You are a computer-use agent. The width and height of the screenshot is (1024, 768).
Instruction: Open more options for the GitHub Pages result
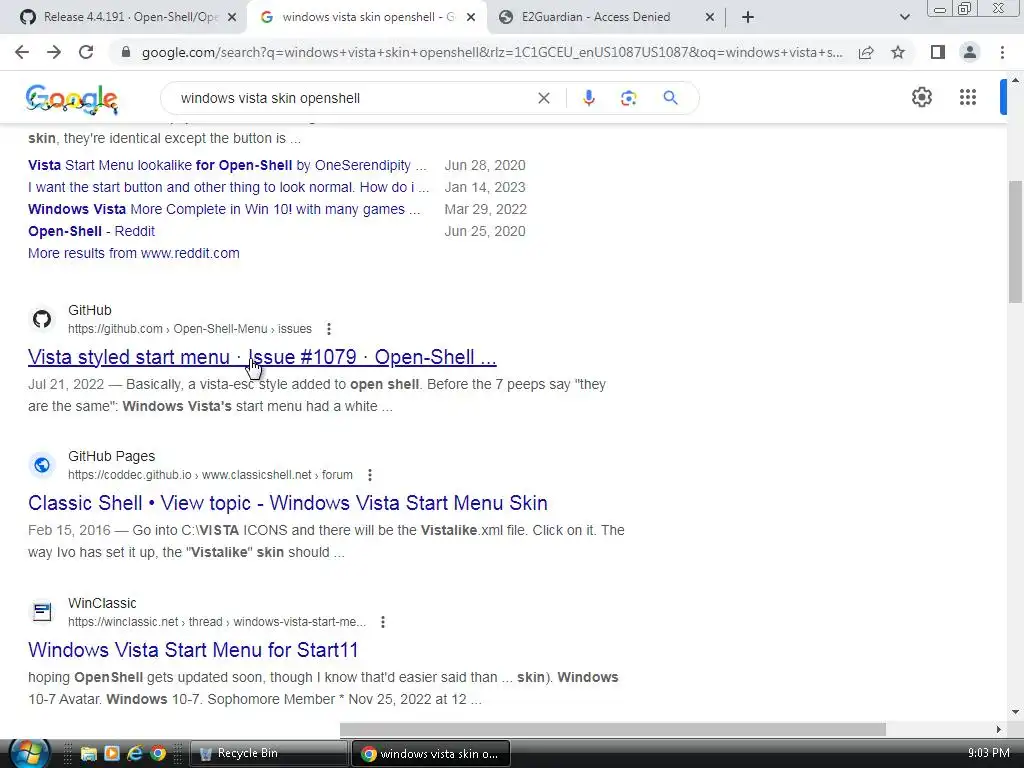370,475
